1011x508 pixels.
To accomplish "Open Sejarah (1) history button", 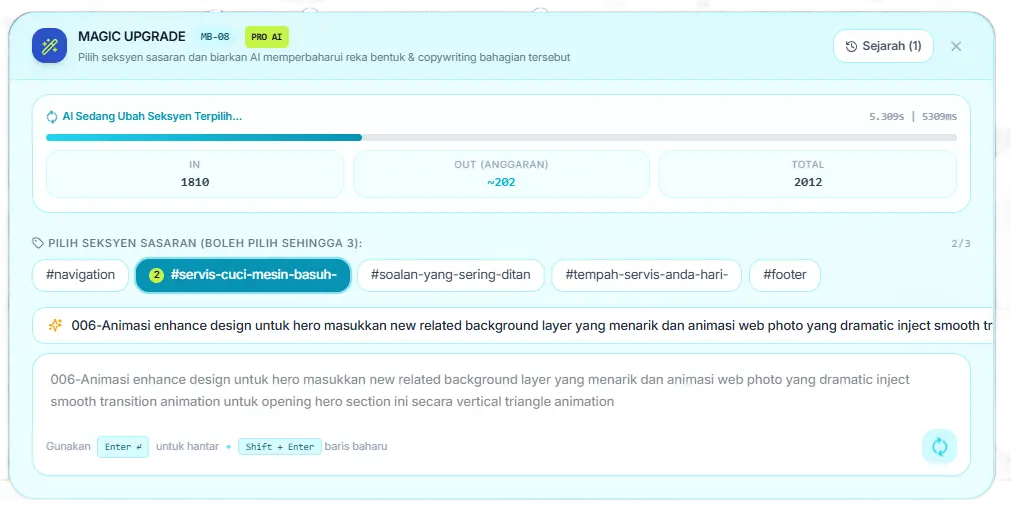I will 883,46.
